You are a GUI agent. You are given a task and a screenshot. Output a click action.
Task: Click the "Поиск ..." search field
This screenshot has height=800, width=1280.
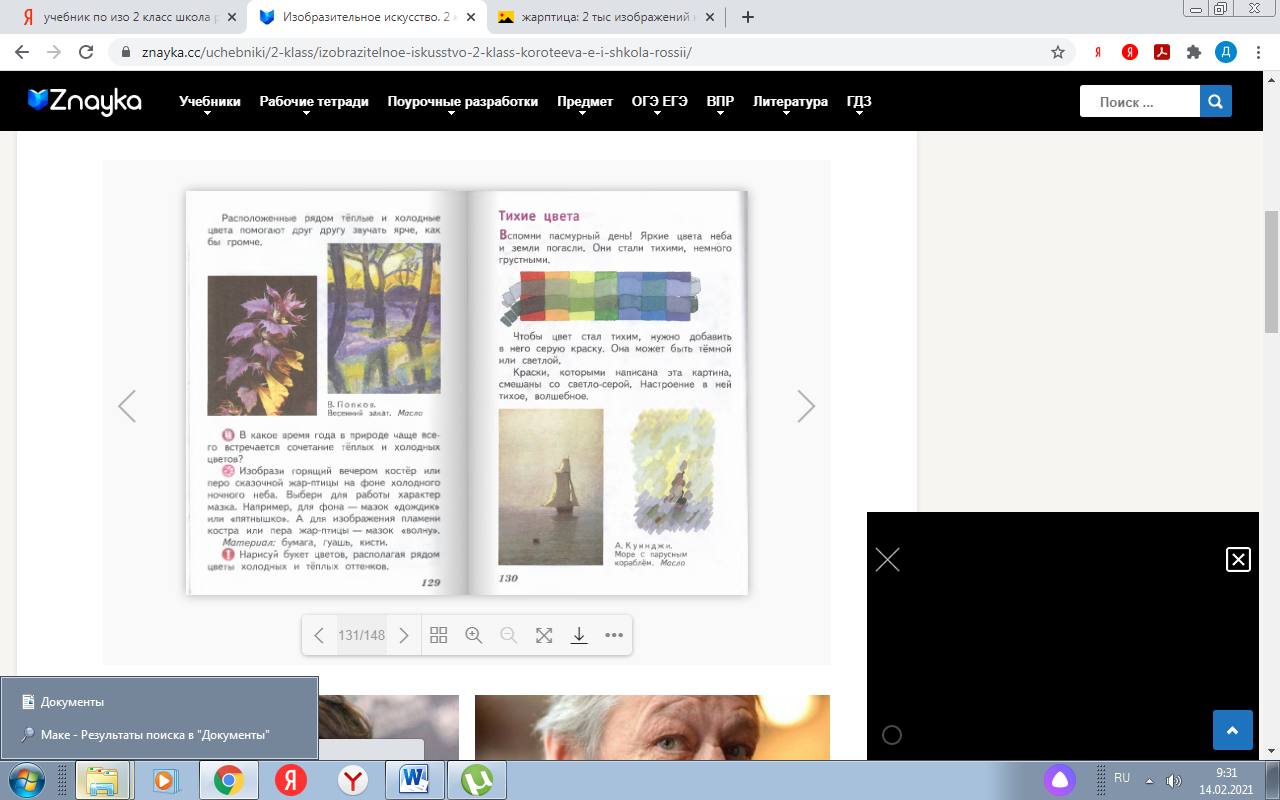(1140, 101)
